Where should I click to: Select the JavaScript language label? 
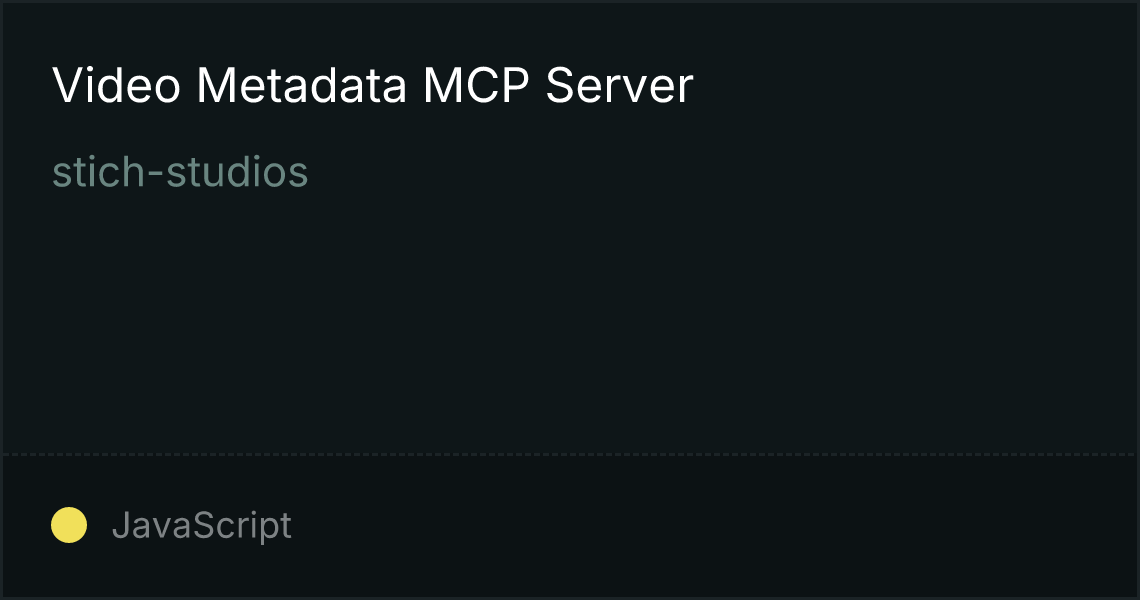pos(201,525)
